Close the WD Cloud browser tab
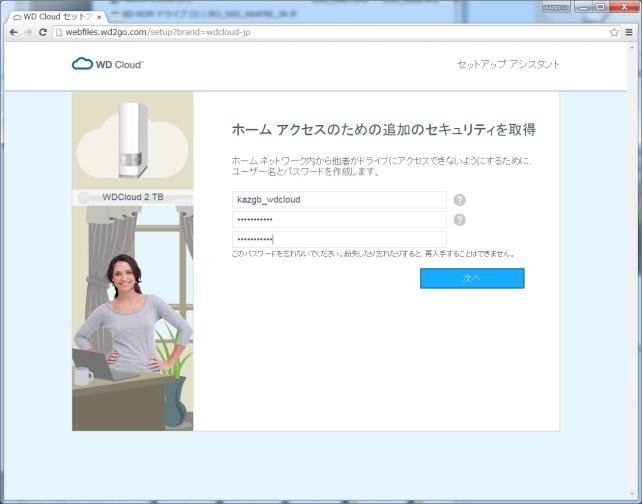 (99, 17)
